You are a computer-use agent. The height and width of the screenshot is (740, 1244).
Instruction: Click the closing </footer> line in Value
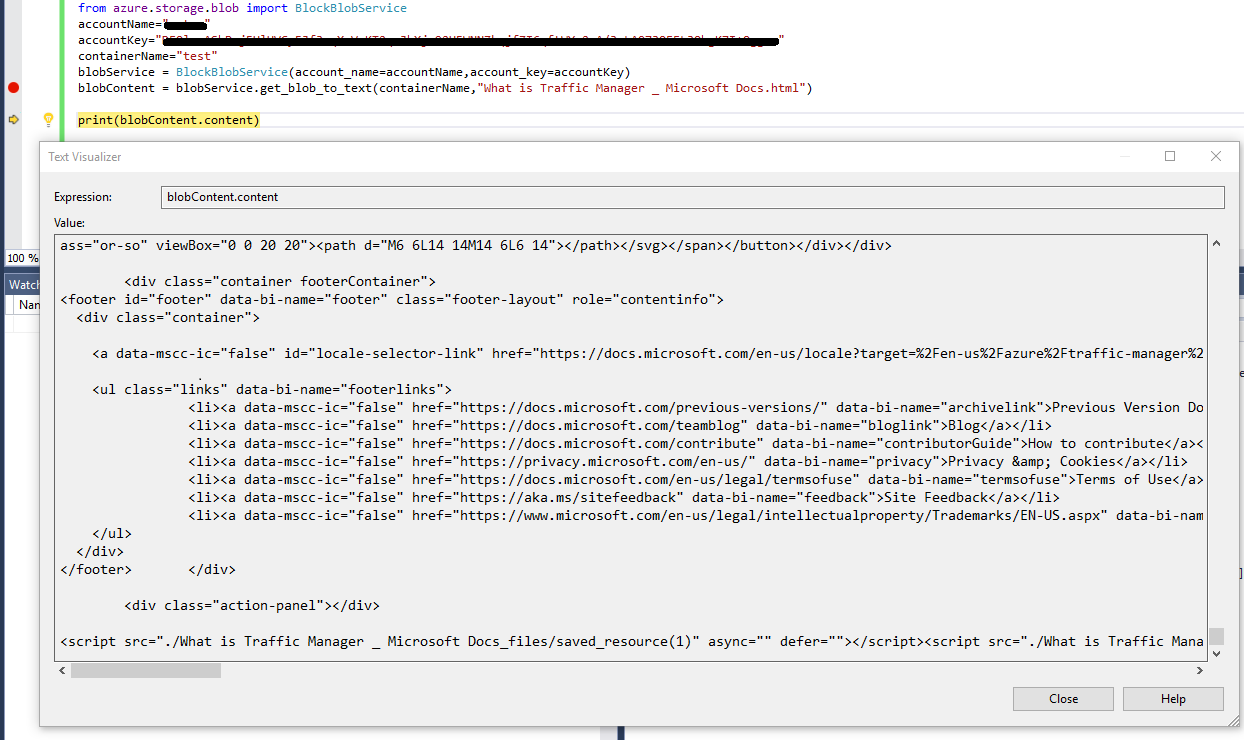point(96,569)
